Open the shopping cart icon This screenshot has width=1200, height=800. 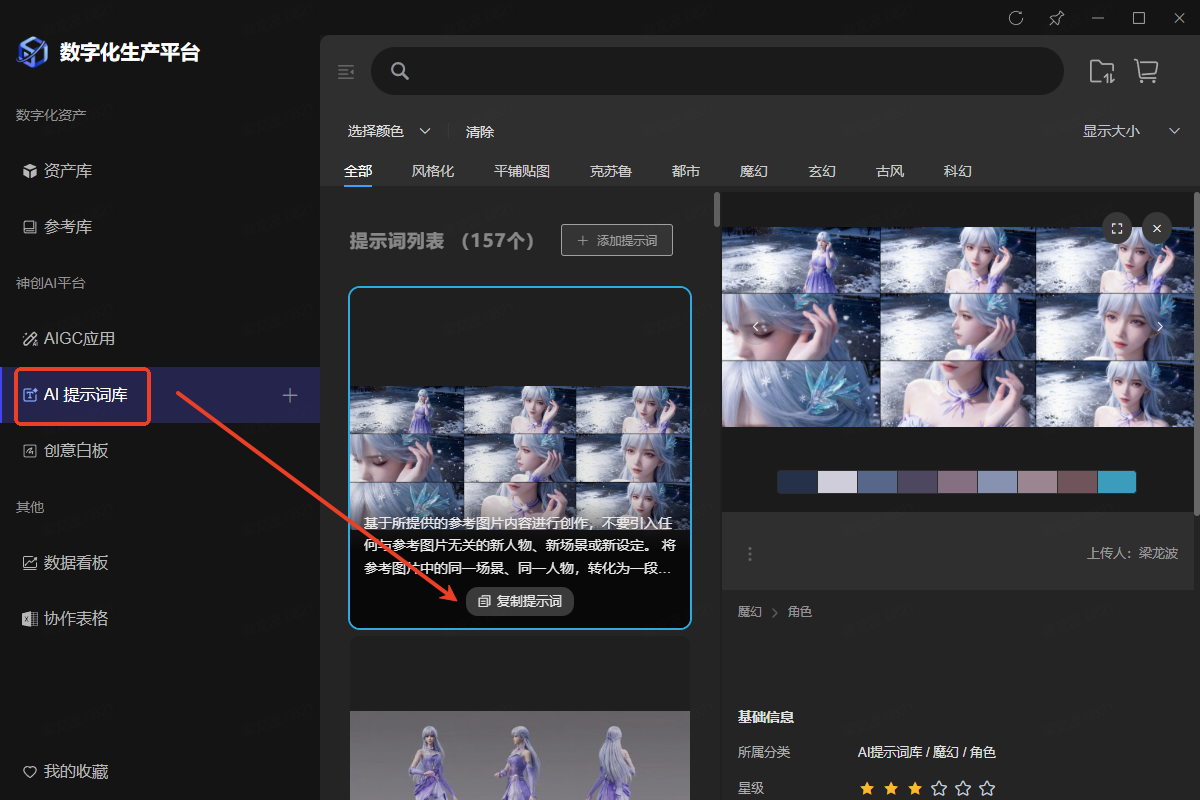[x=1146, y=71]
